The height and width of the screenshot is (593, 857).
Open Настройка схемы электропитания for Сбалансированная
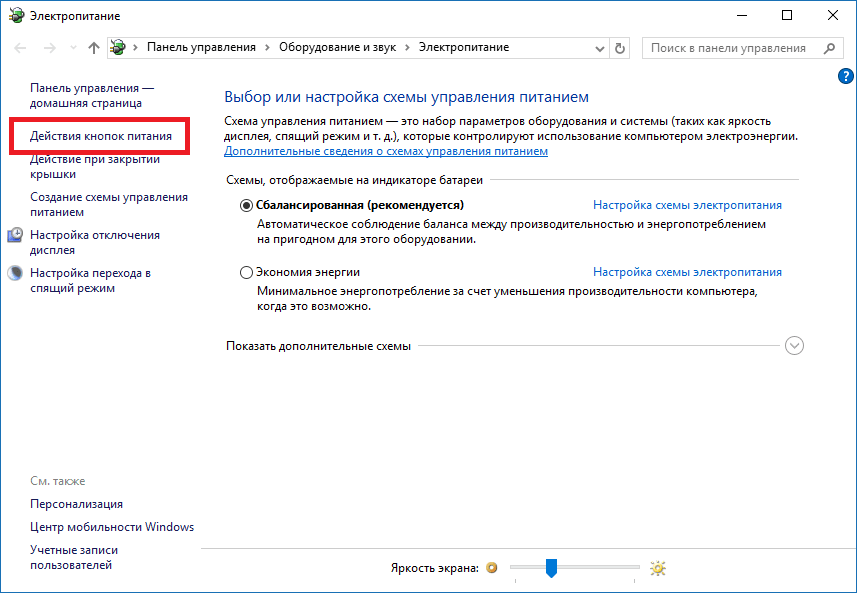687,205
